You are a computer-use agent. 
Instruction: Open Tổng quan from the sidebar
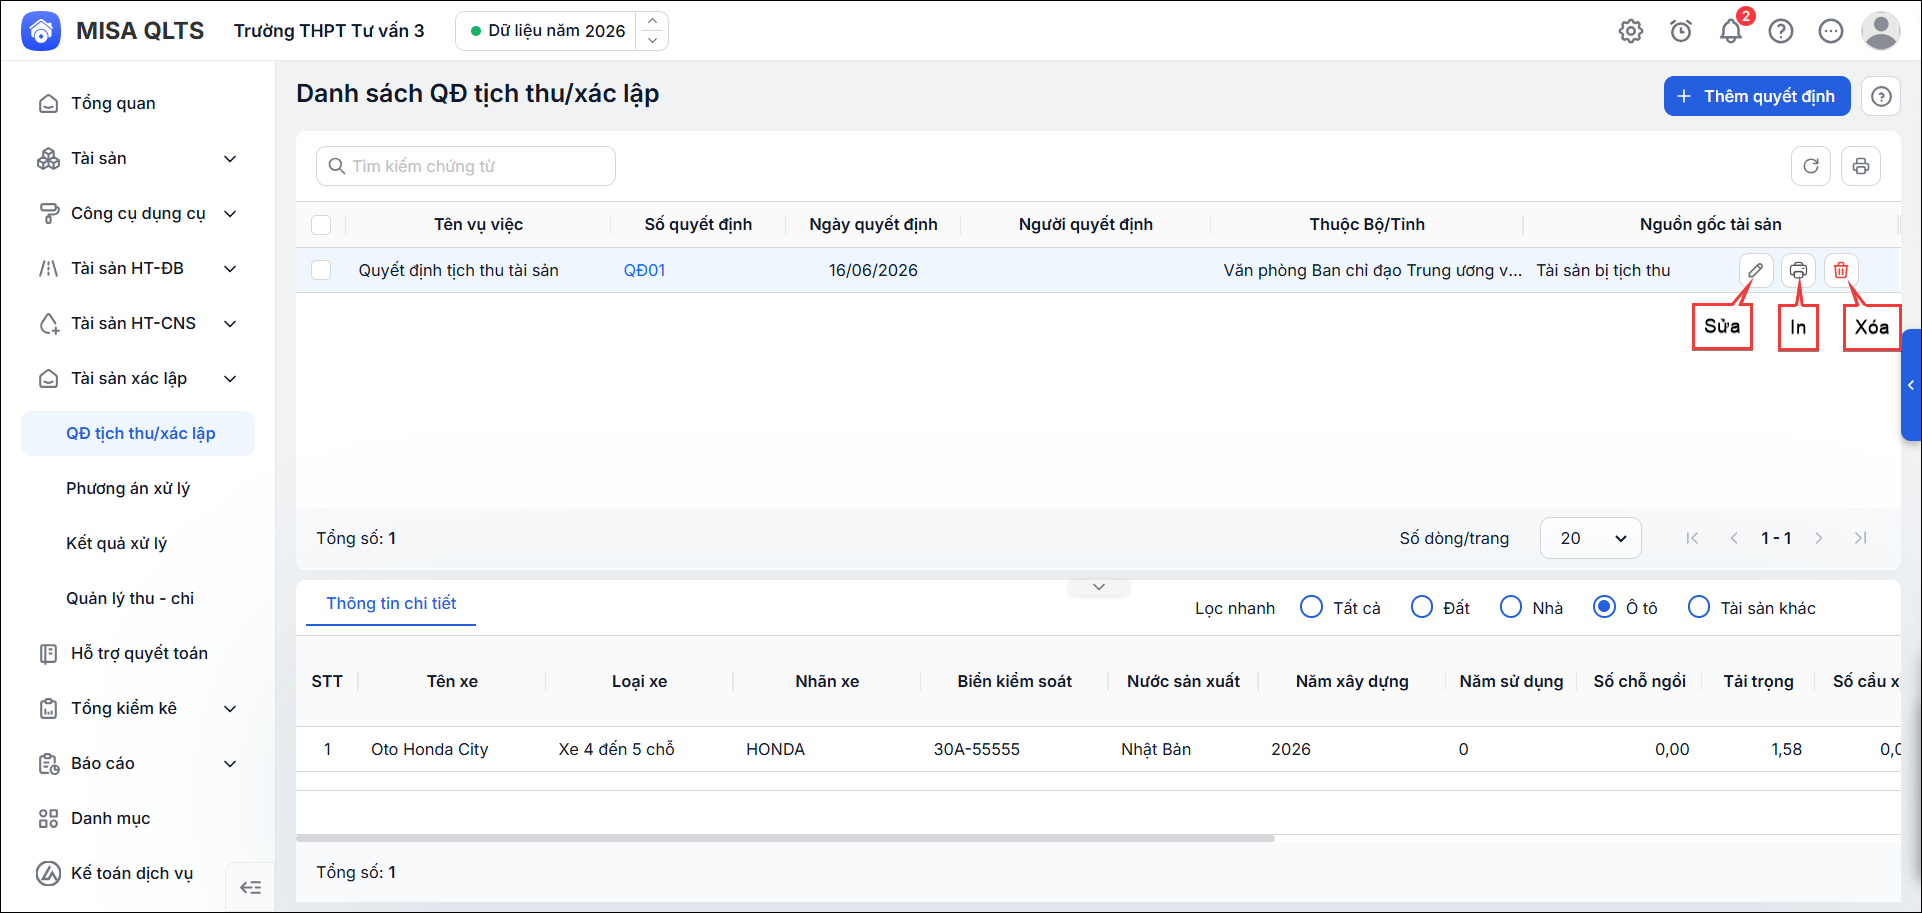pyautogui.click(x=138, y=103)
